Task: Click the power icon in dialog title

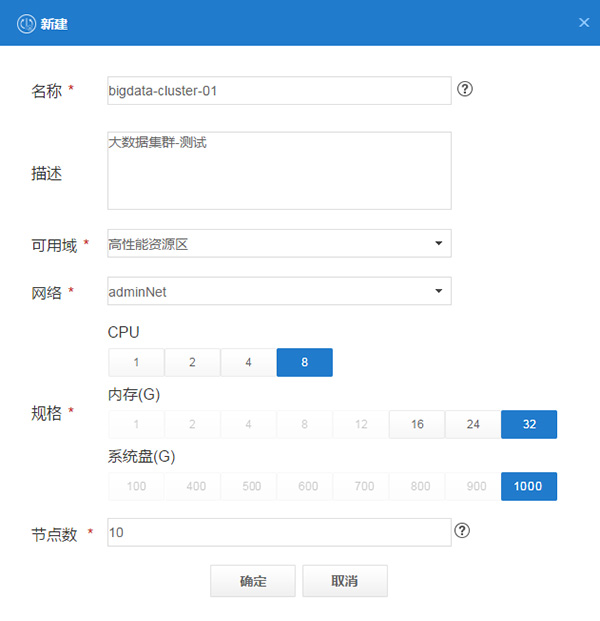Action: 27,23
